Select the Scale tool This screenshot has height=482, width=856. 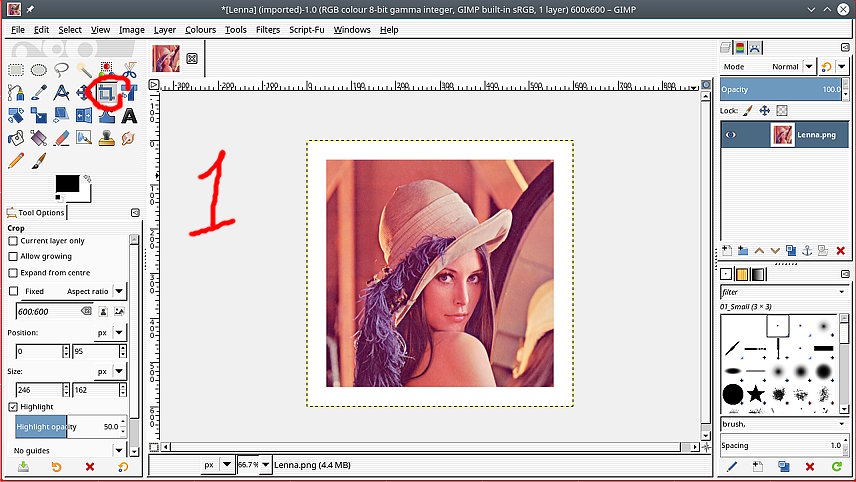(39, 115)
